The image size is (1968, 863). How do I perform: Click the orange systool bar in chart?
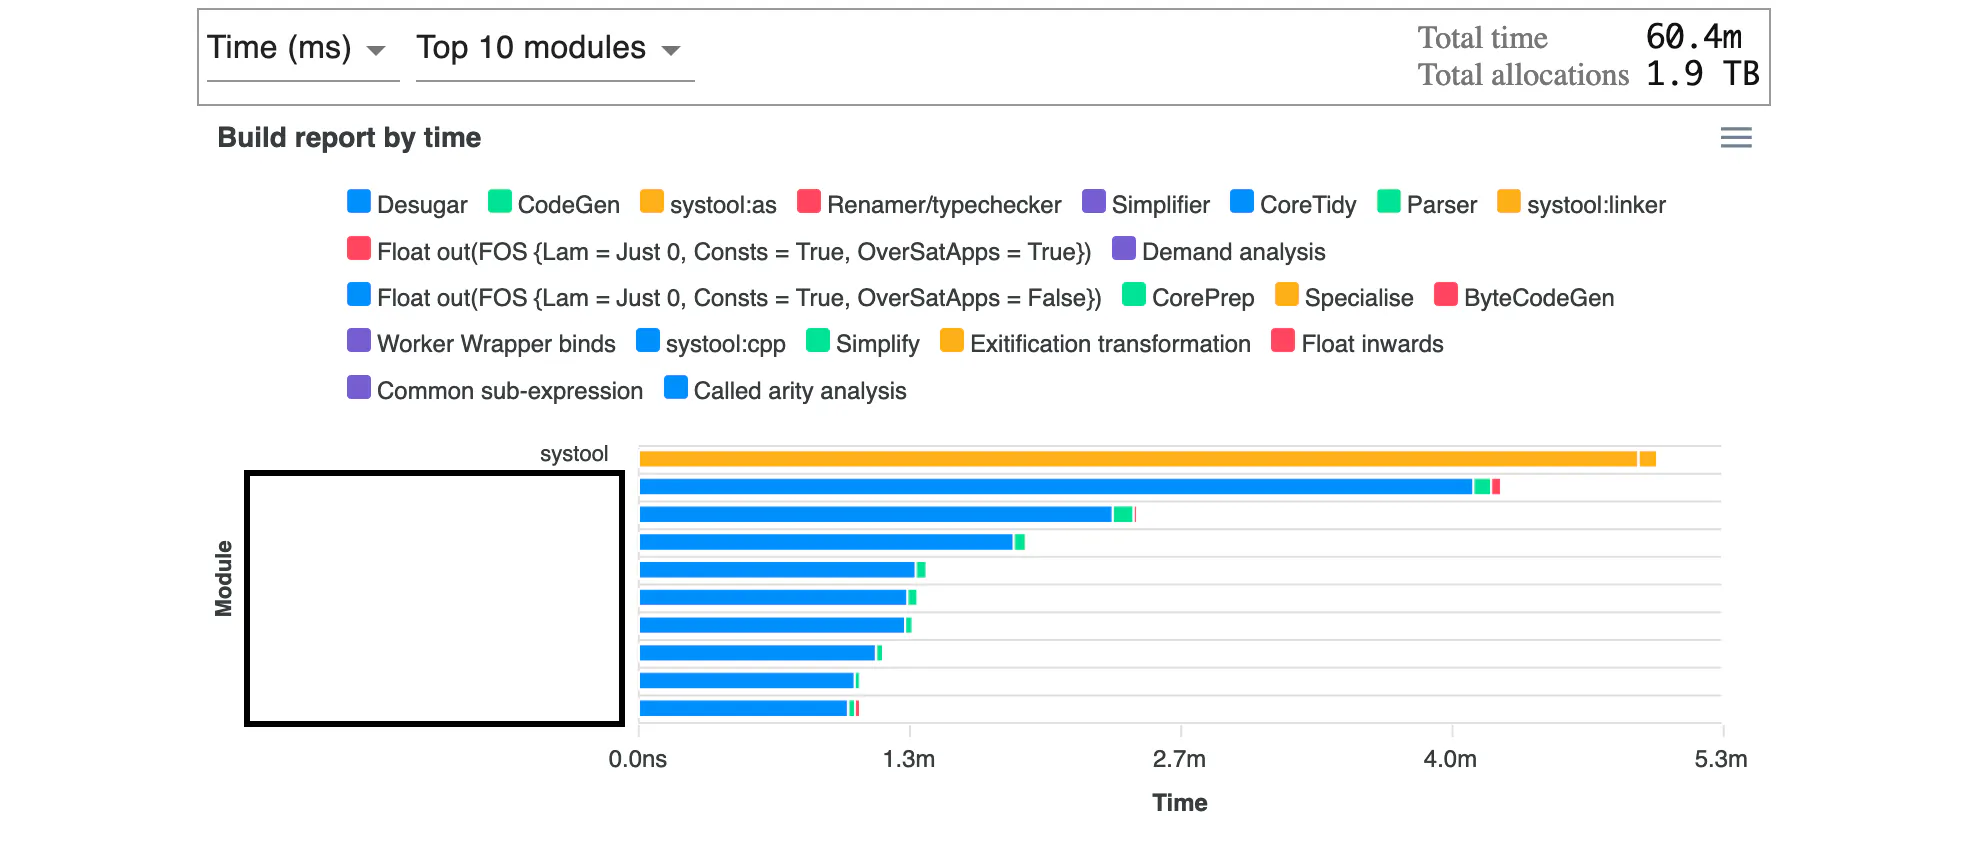click(1137, 459)
